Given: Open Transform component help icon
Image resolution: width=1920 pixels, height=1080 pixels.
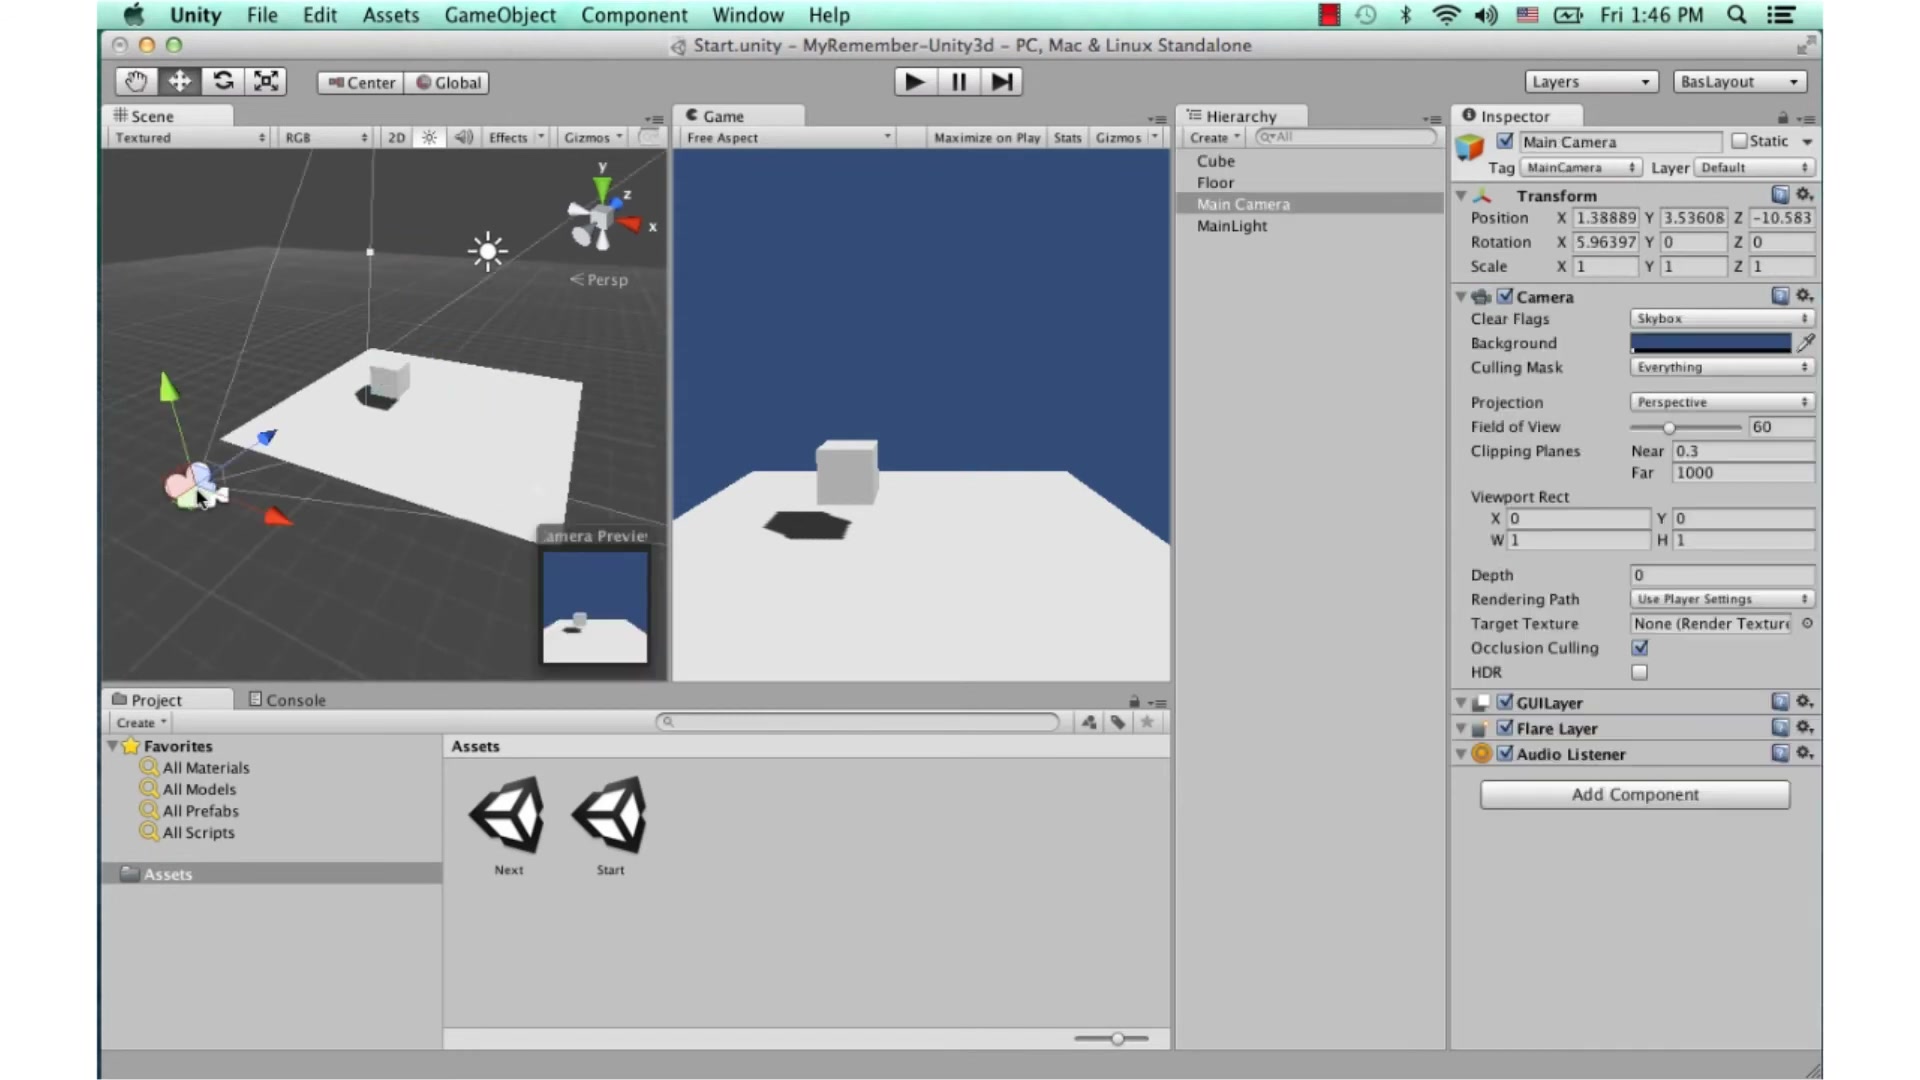Looking at the screenshot, I should [1780, 195].
